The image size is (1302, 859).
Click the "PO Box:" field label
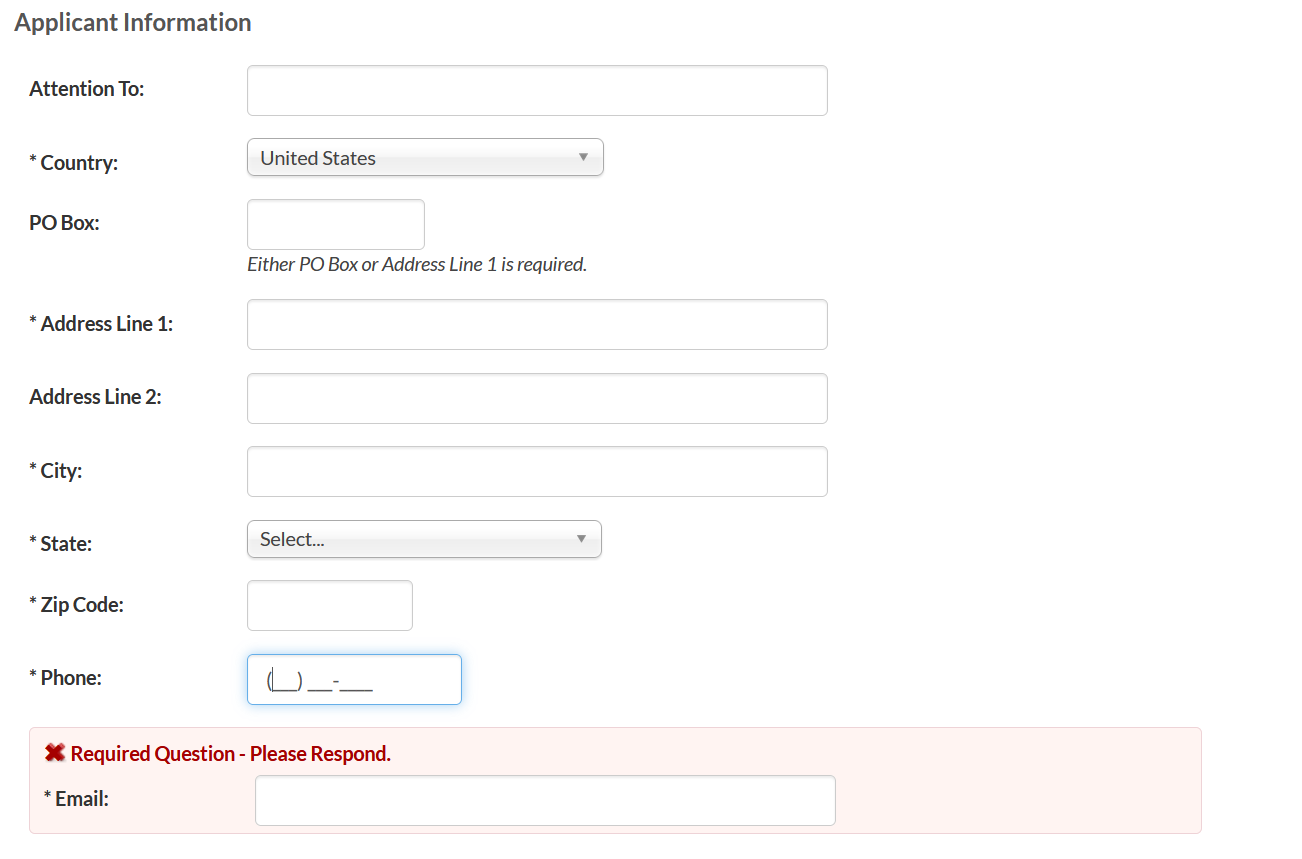(65, 223)
